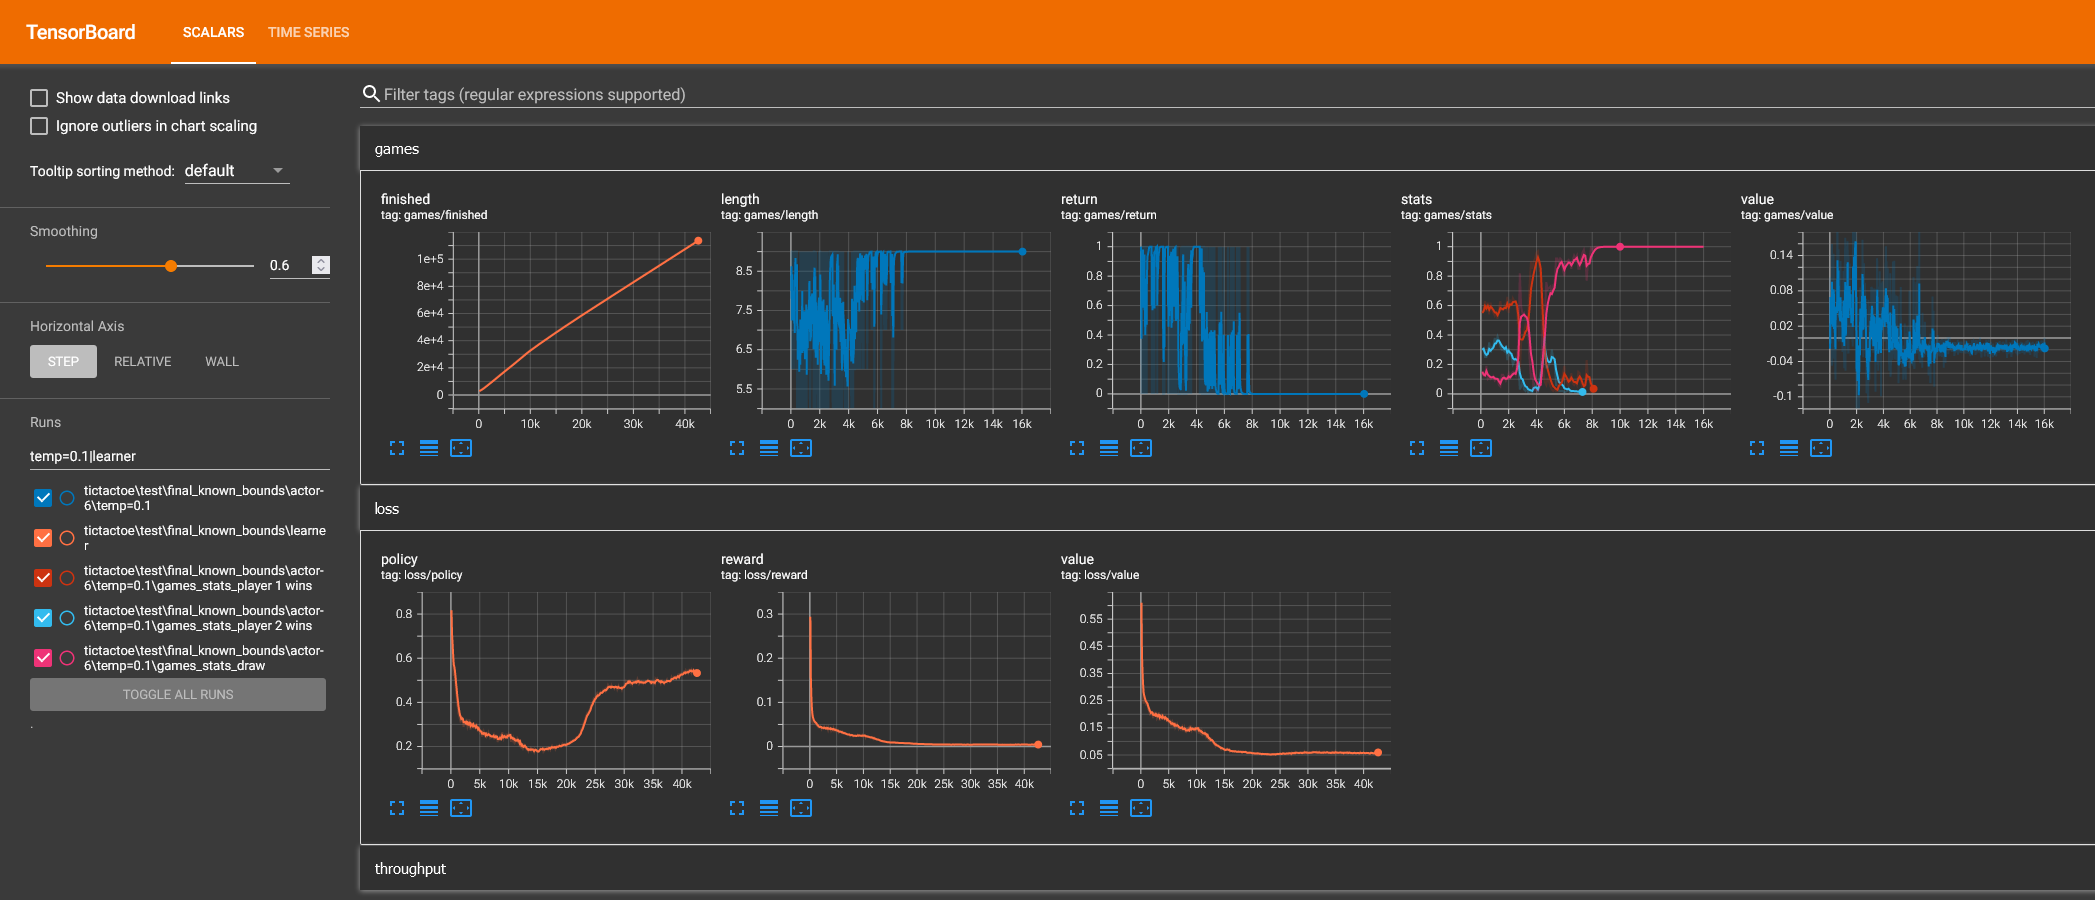Viewport: 2095px width, 900px height.
Task: Toggle y-axis log scale on return chart
Action: pos(1109,448)
